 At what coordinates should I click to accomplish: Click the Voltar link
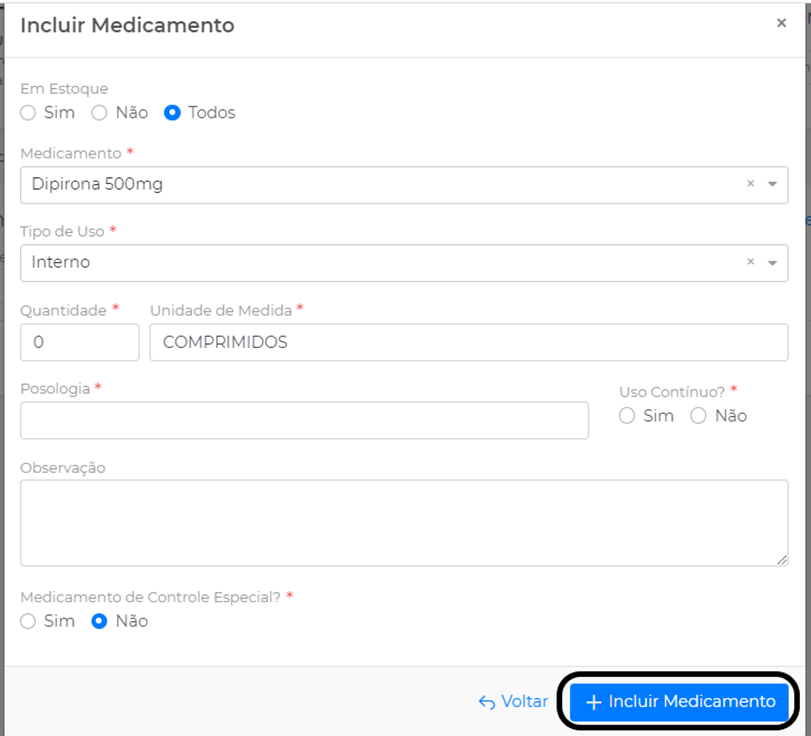[513, 702]
